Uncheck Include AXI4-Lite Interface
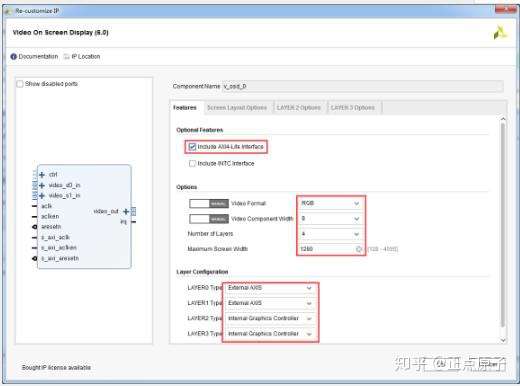520x386 pixels. click(192, 147)
